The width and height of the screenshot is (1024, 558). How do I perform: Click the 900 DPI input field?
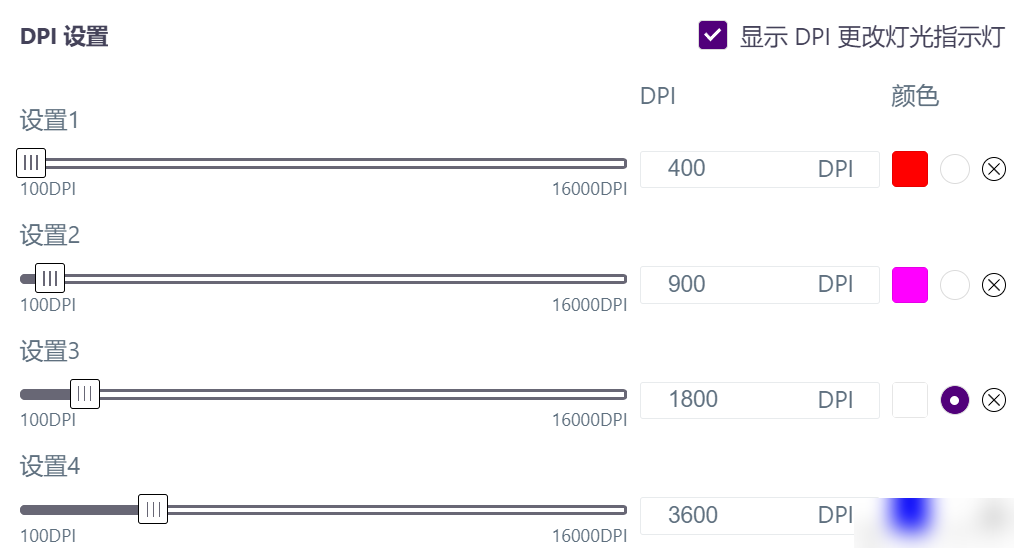[760, 285]
